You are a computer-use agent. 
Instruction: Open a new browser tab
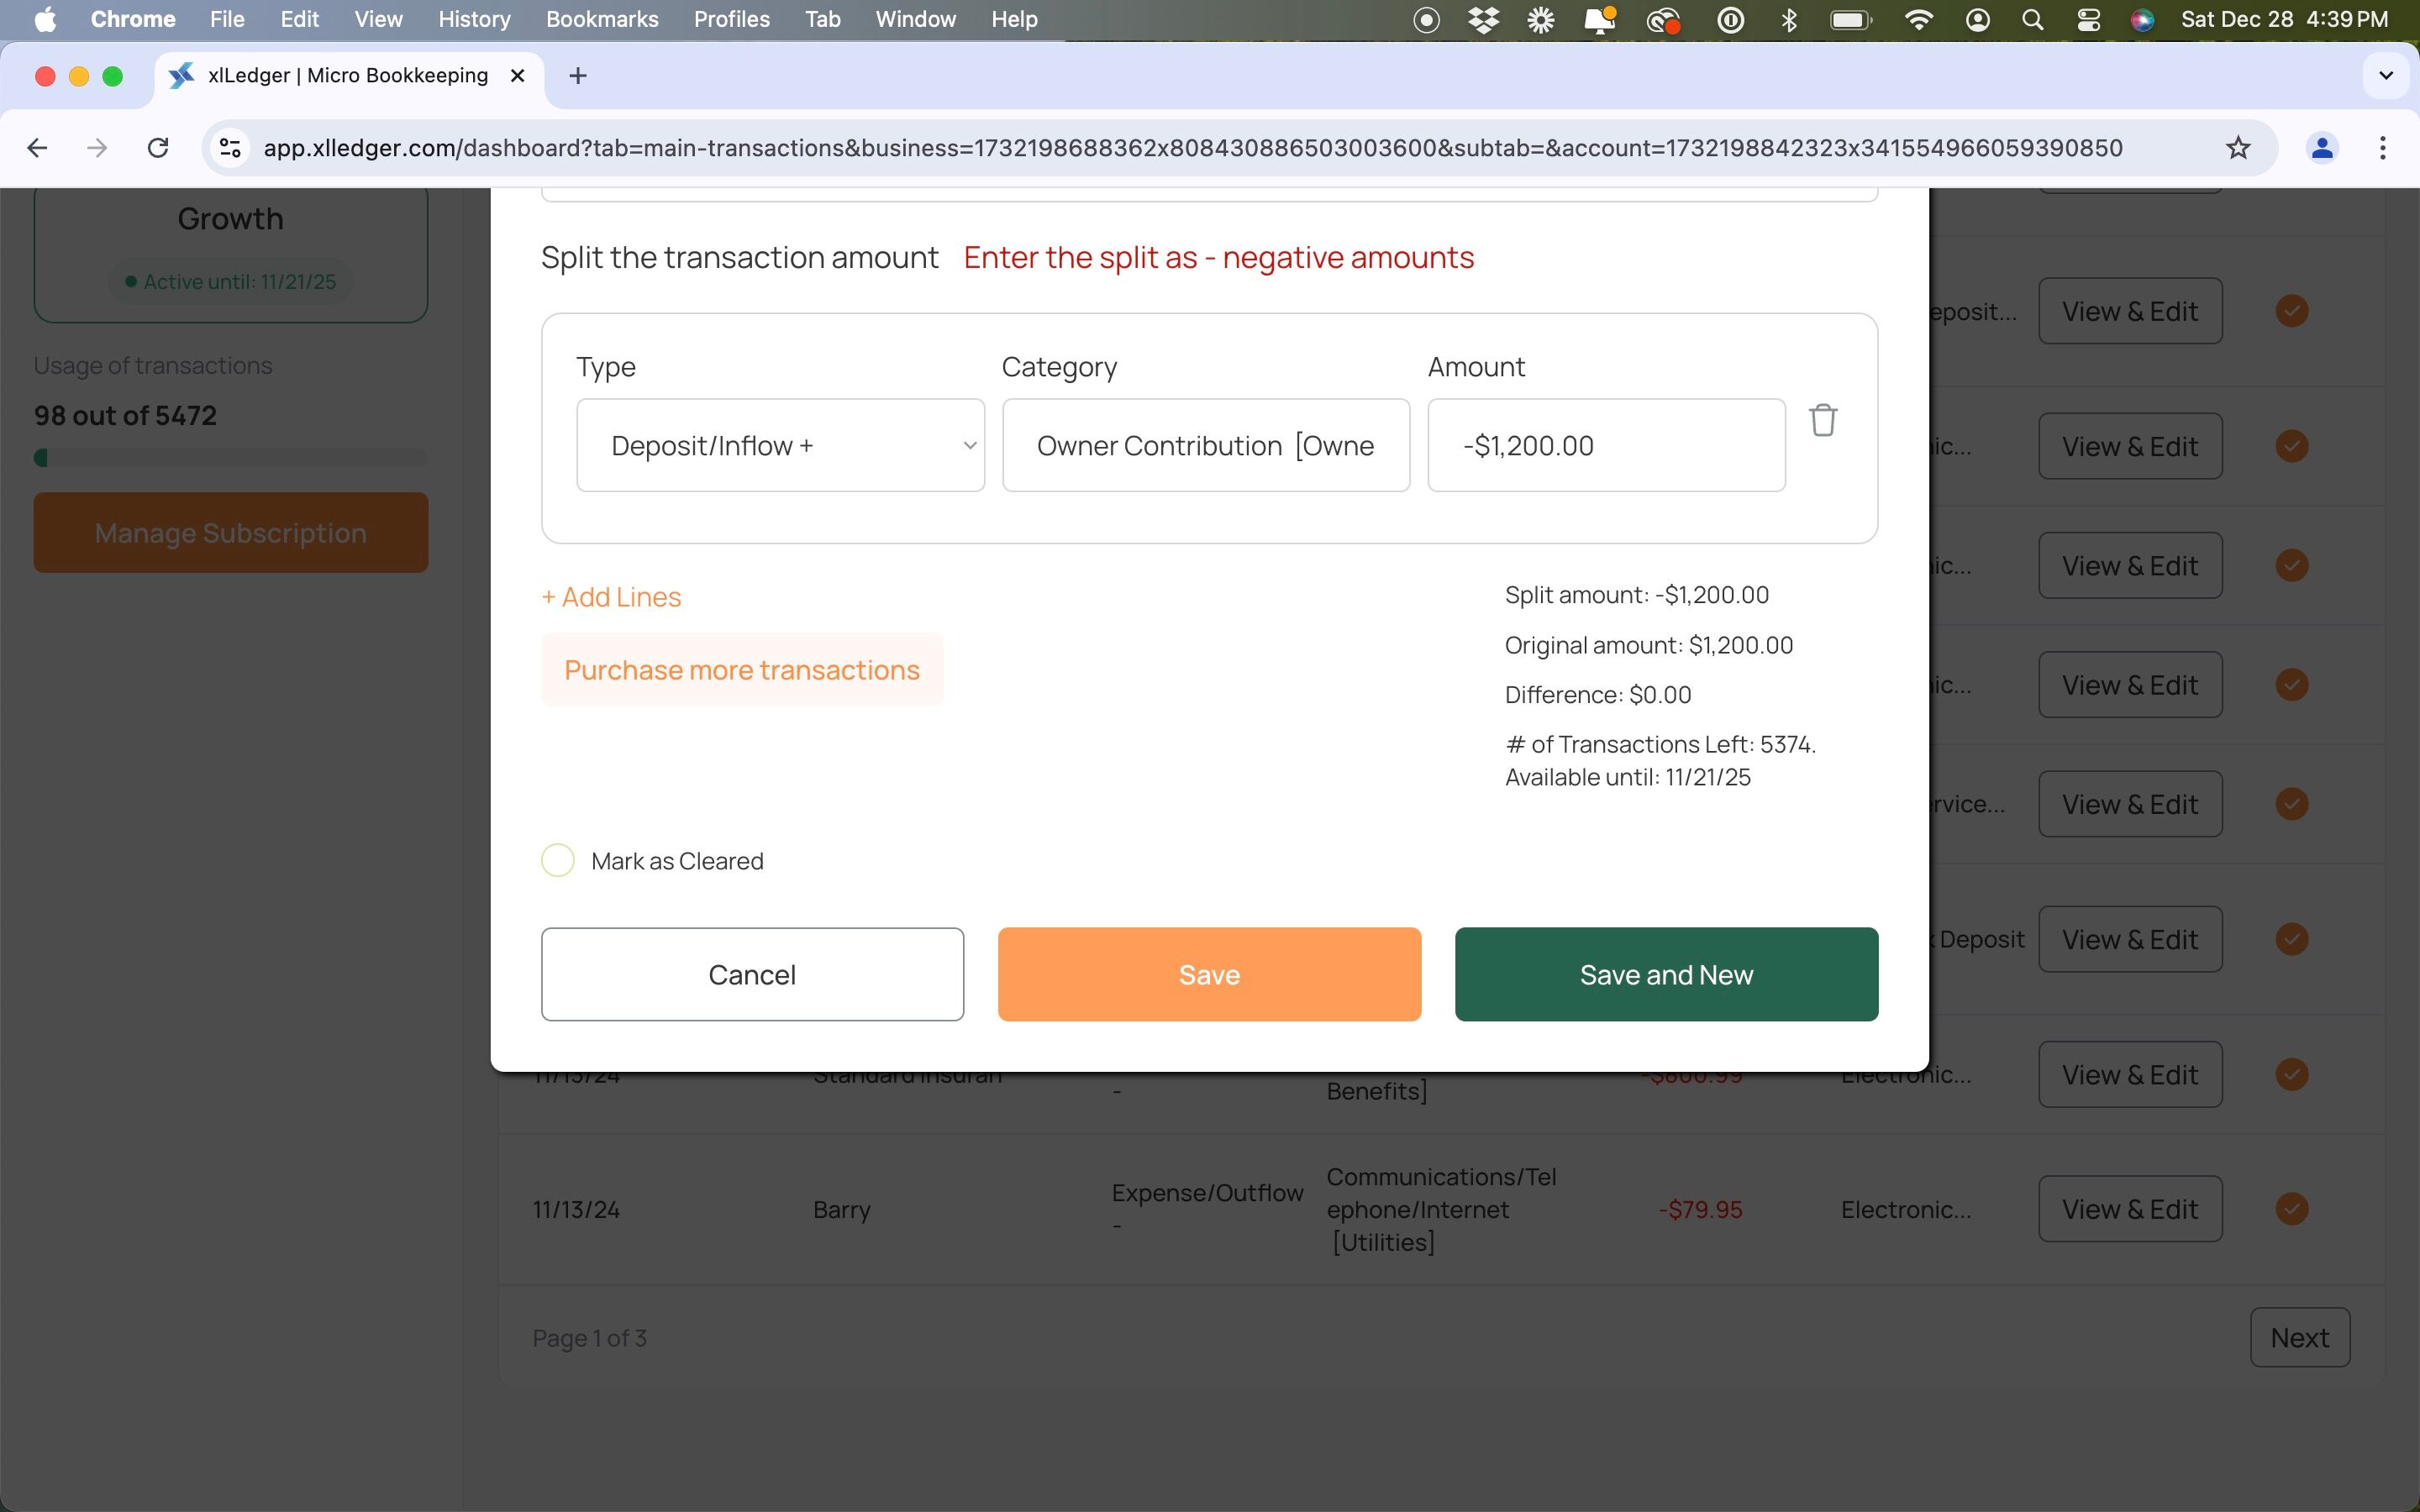[x=577, y=76]
